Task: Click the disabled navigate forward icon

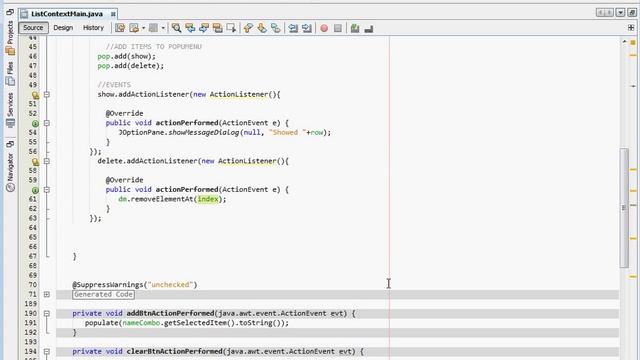Action: 153,28
